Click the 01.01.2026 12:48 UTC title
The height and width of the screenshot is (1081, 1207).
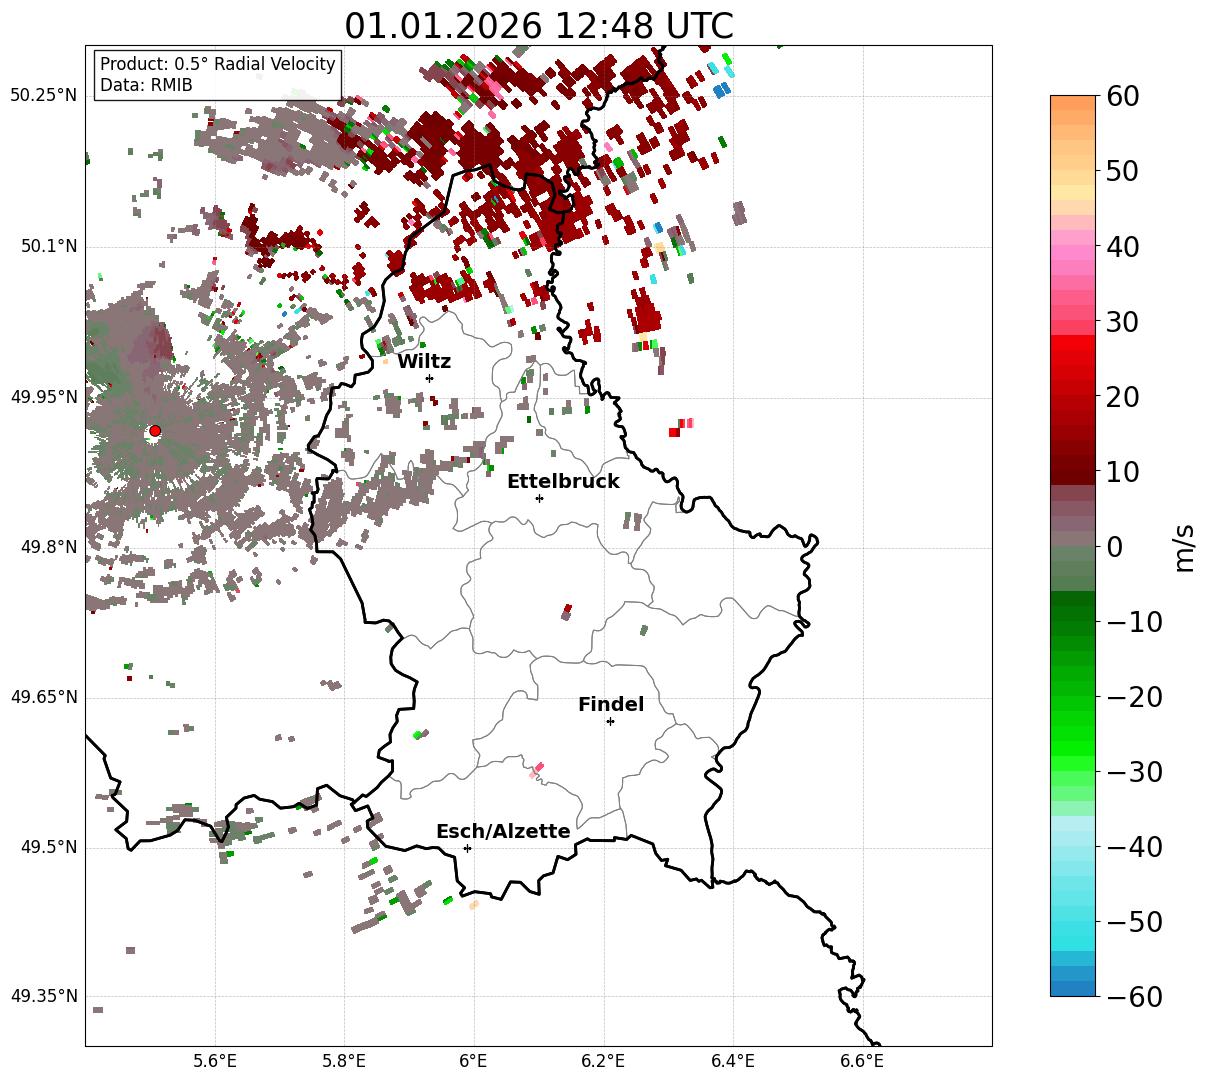539,26
